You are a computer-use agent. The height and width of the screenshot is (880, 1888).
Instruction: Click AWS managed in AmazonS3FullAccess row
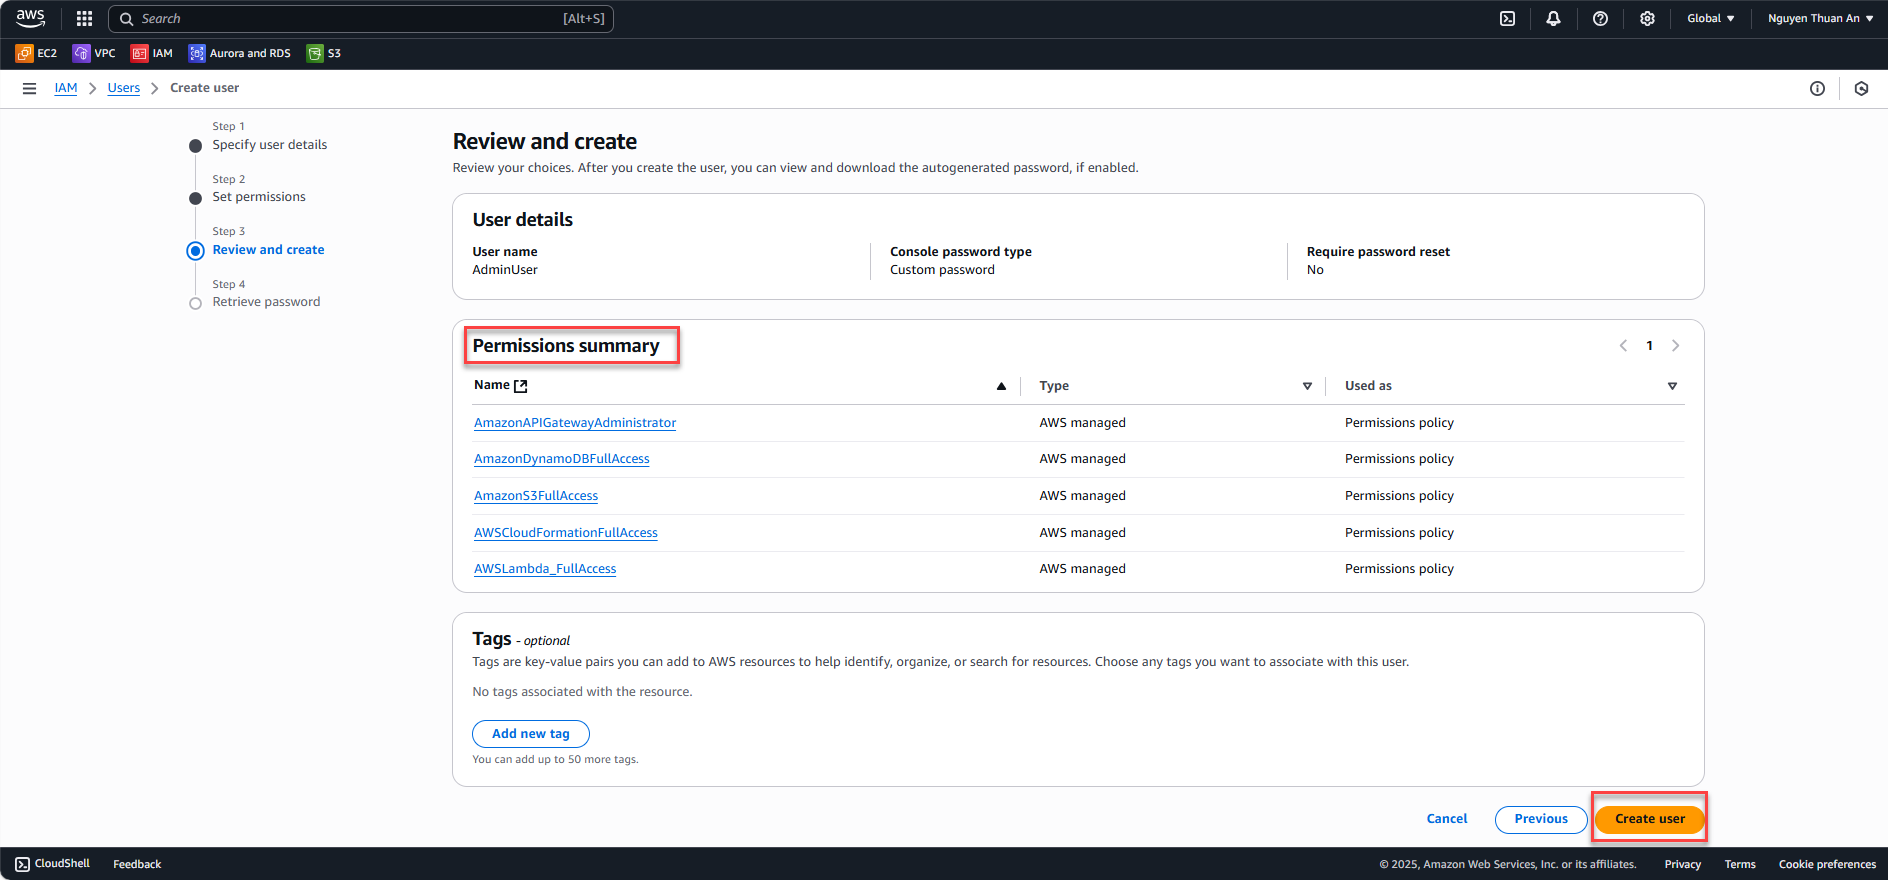pos(1082,496)
